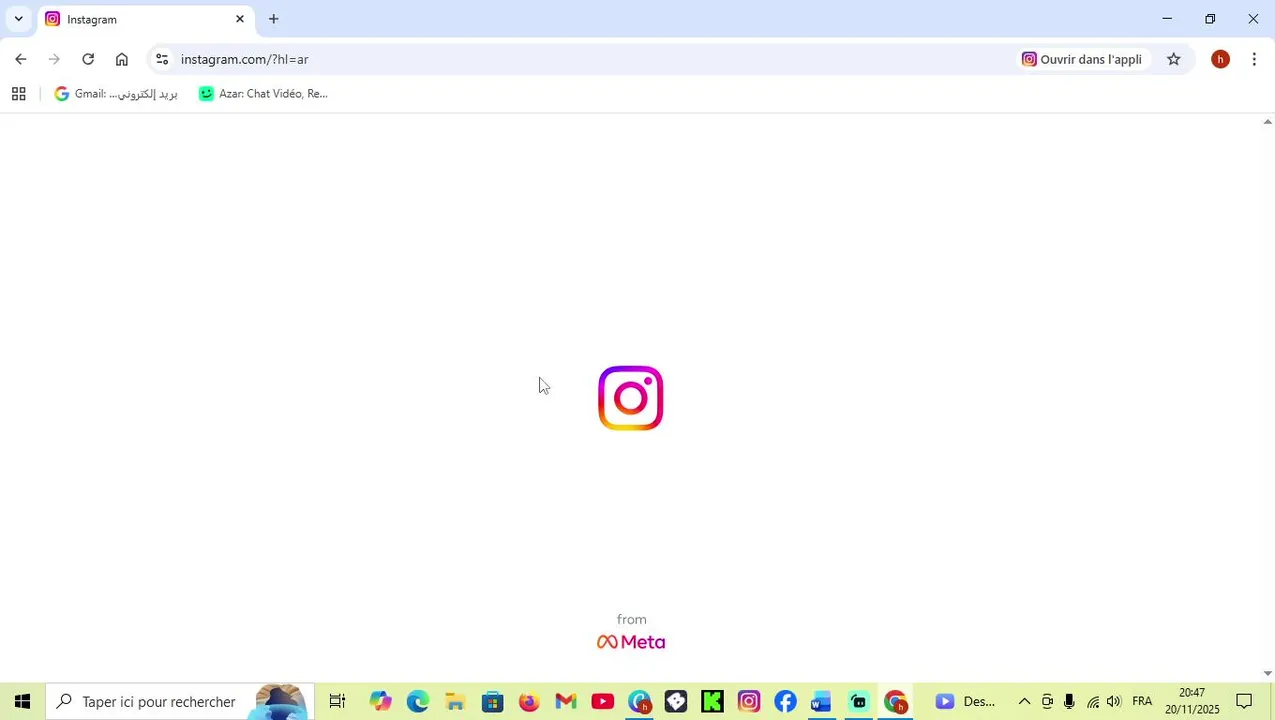Open the green K app on taskbar
Viewport: 1275px width, 720px height.
[712, 701]
